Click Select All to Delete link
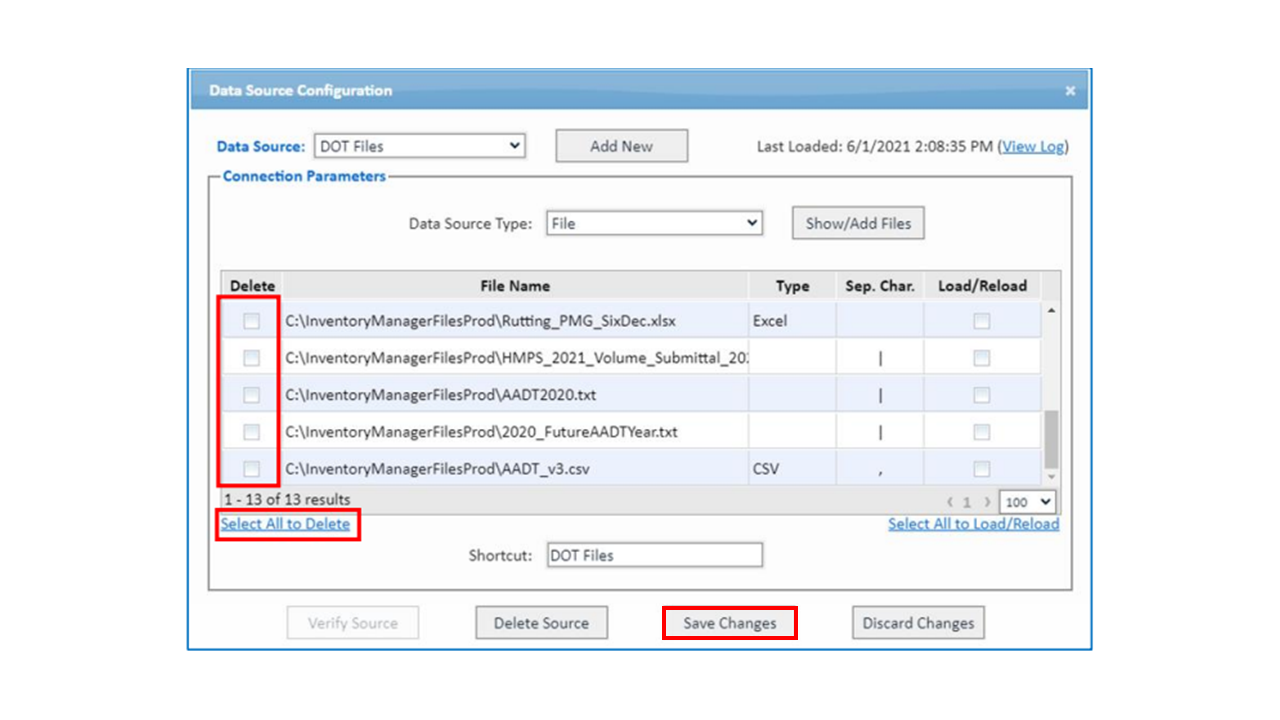Screen dimensions: 1280x720 click(286, 524)
